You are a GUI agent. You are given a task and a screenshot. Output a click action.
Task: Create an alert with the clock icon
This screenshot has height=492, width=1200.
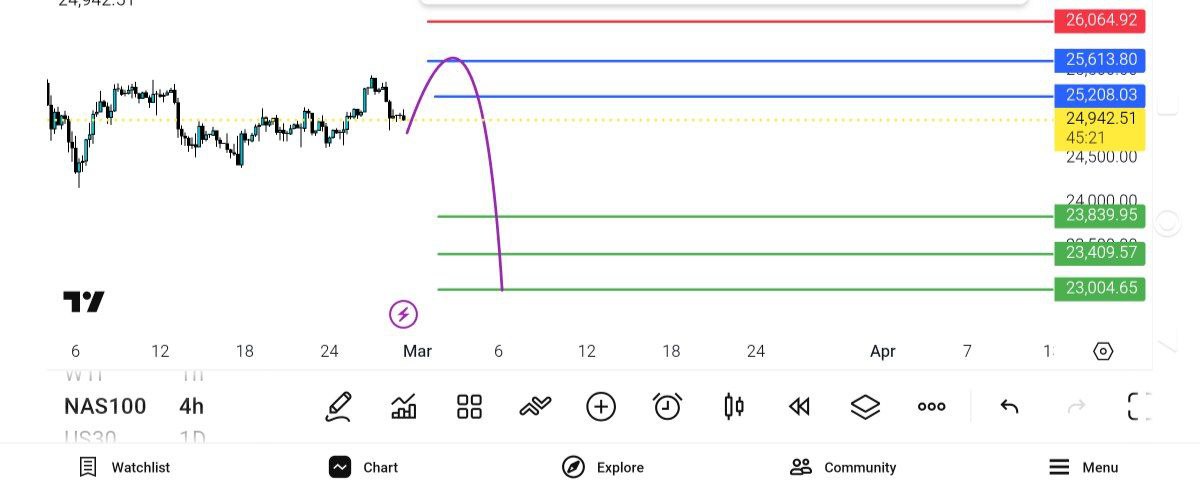pos(667,407)
